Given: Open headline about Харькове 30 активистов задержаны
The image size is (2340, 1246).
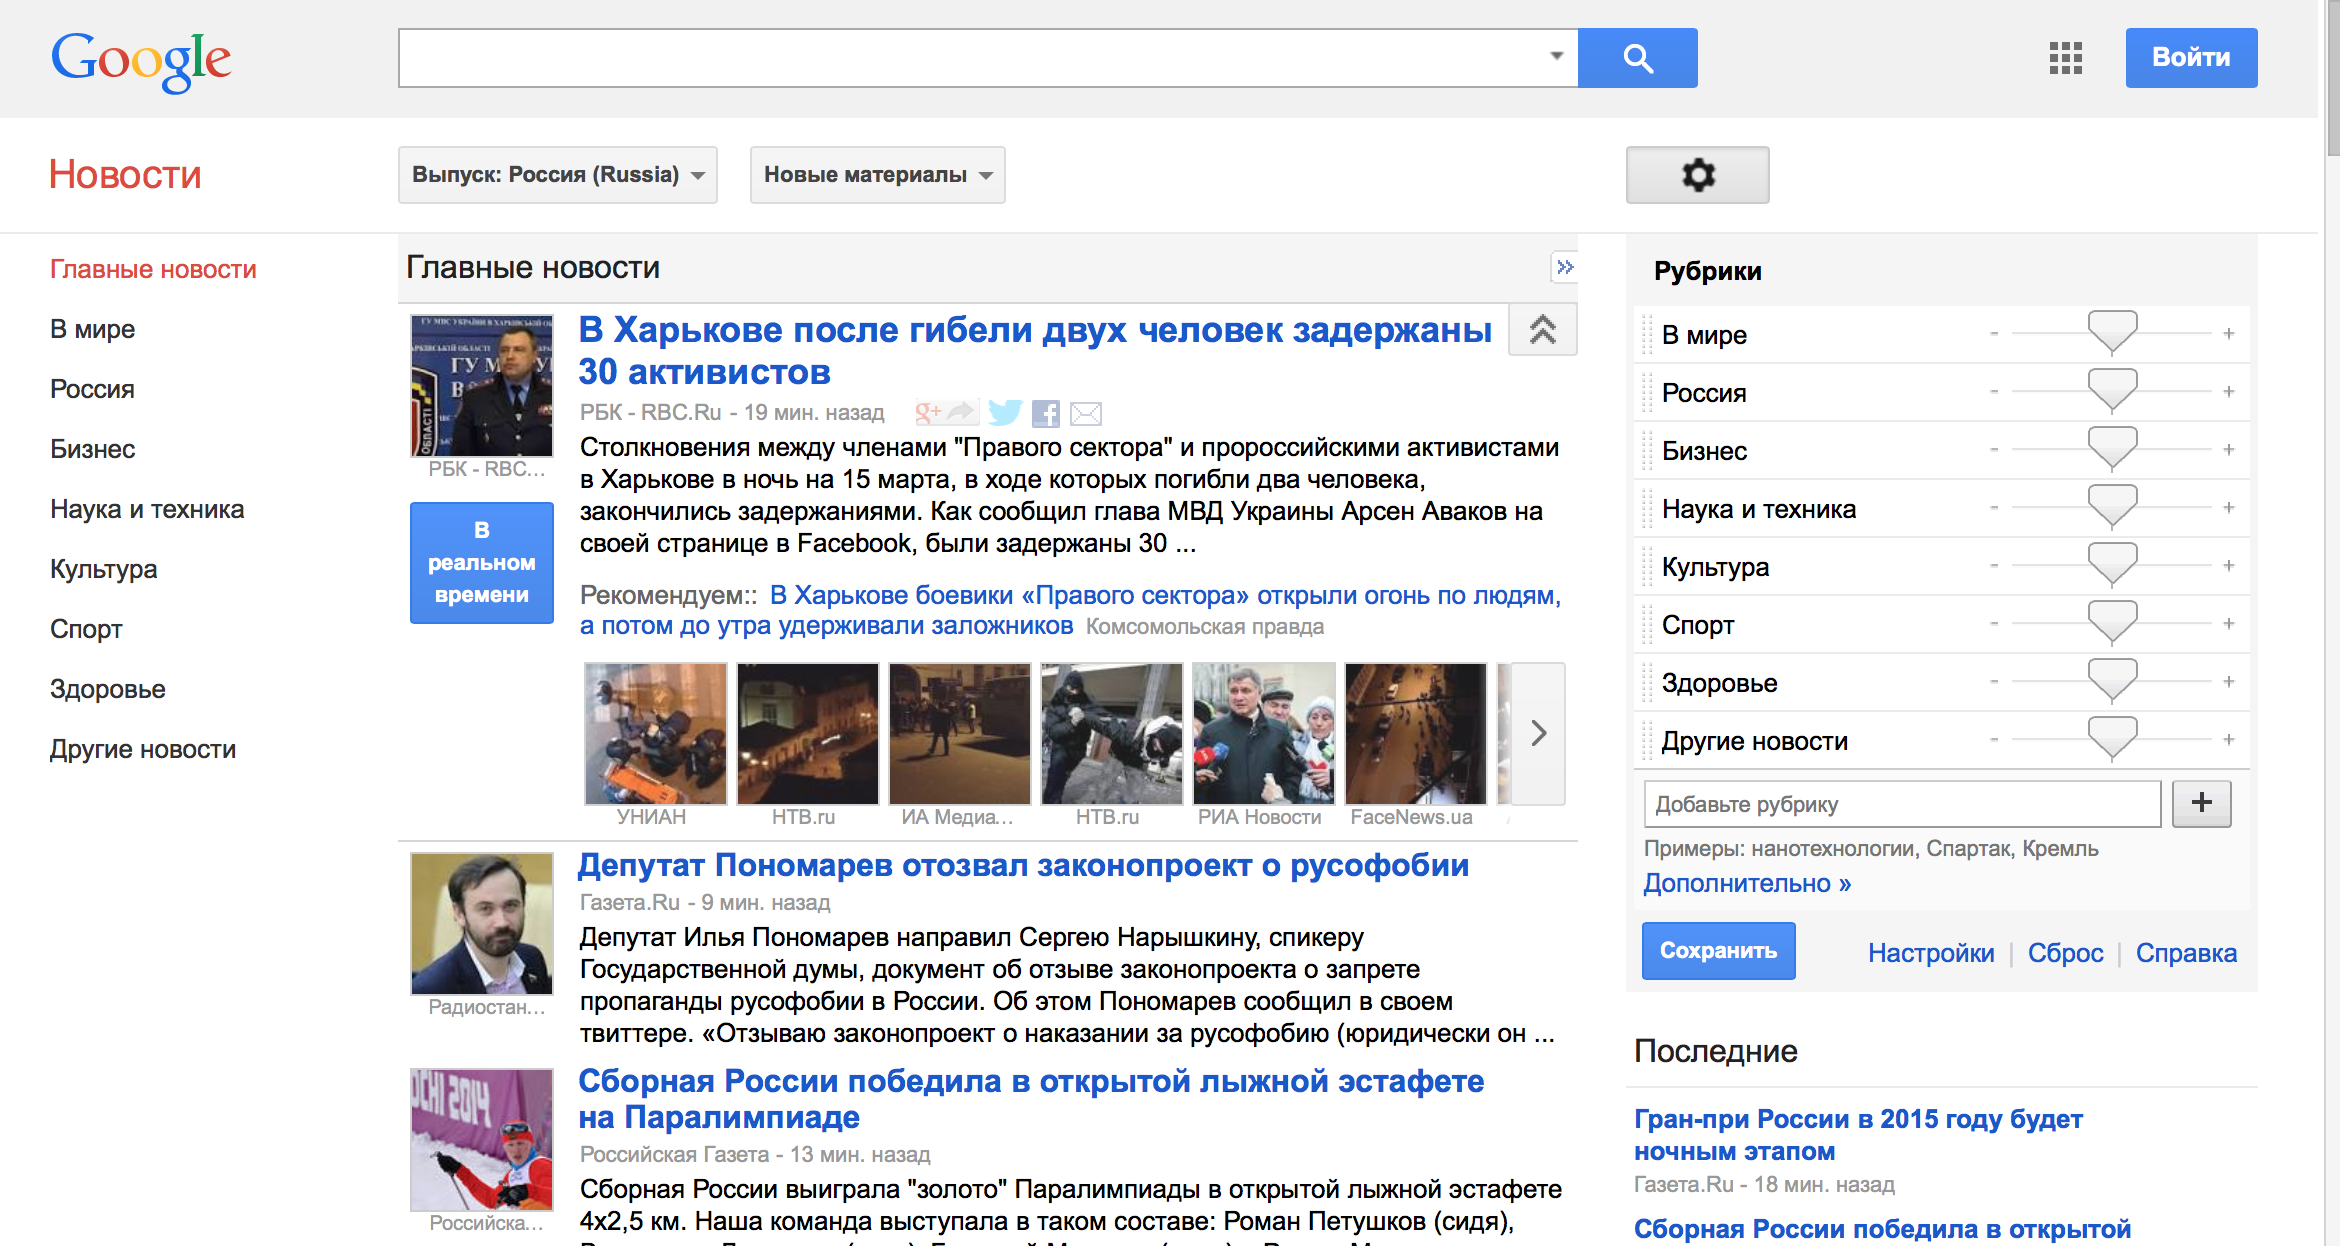Looking at the screenshot, I should coord(1035,350).
